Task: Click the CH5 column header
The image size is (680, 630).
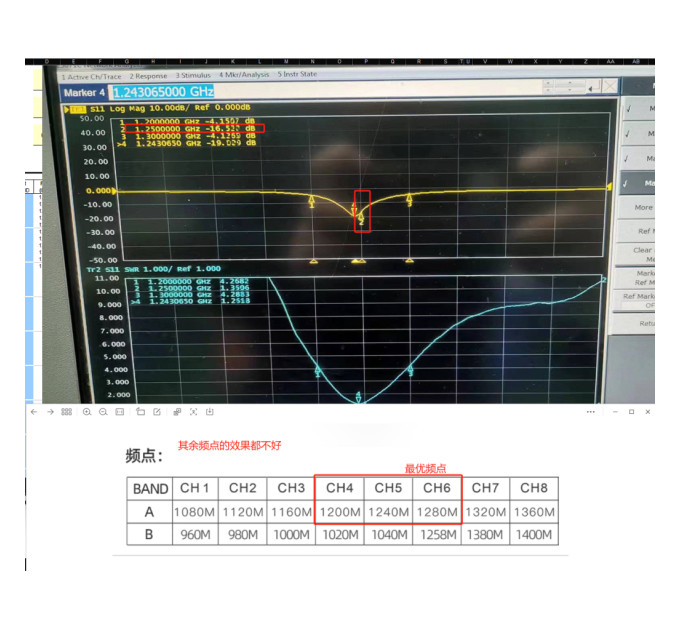Action: pos(389,489)
